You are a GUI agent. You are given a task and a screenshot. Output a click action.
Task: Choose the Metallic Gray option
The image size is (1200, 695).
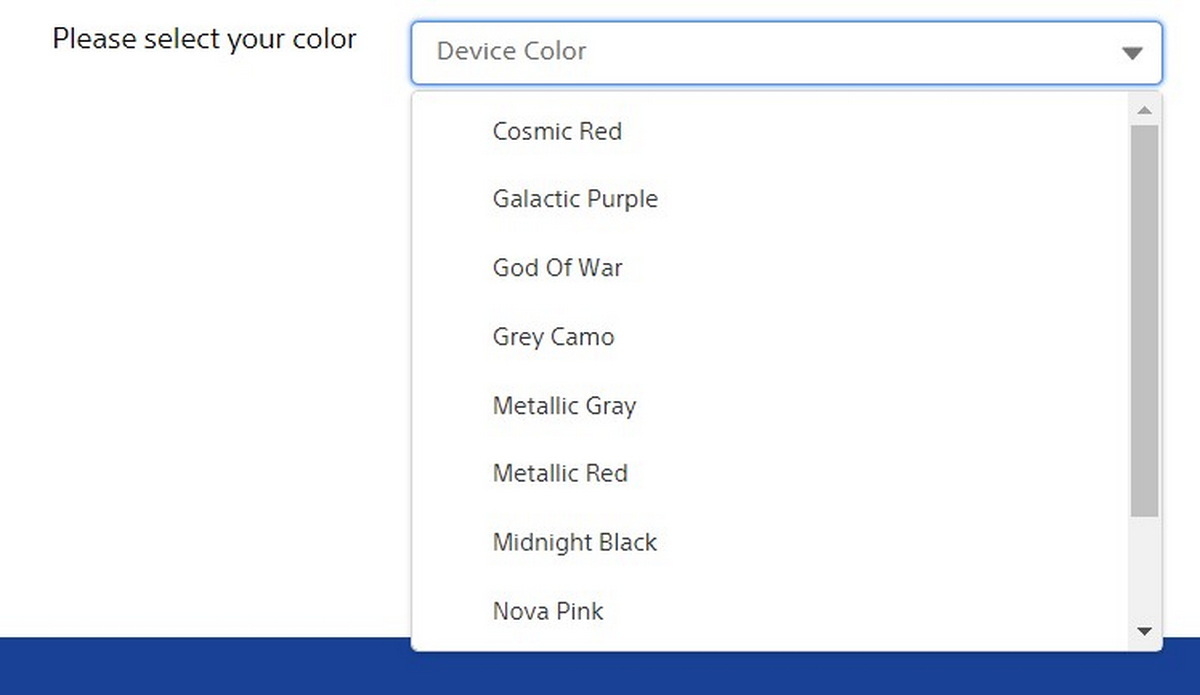click(564, 406)
